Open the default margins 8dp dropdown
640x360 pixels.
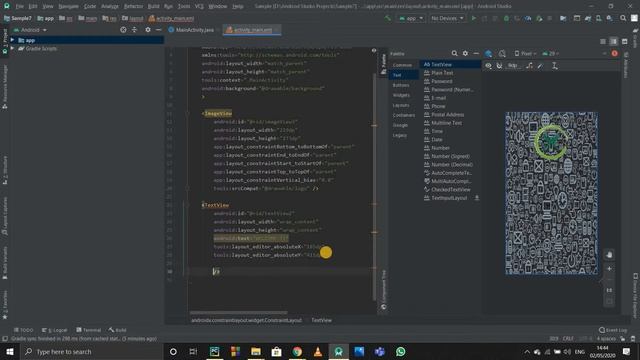[x=512, y=65]
